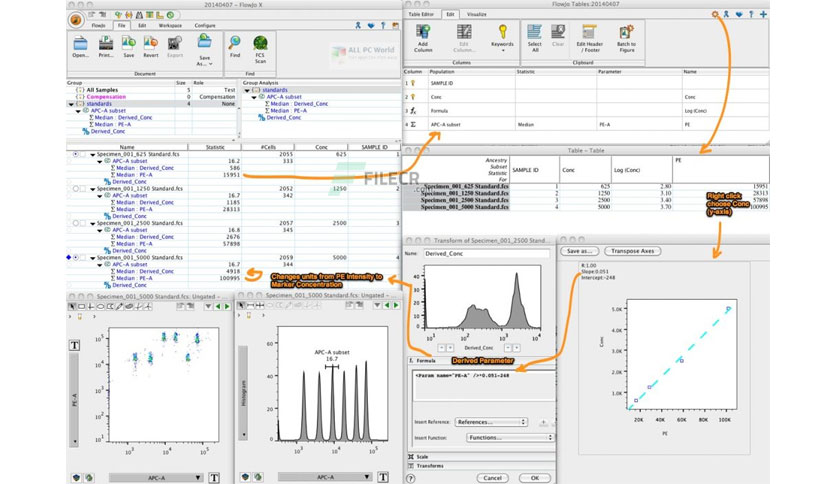Viewport: 836px width, 484px height.
Task: Click Select All in Tables ribbon
Action: (x=535, y=38)
